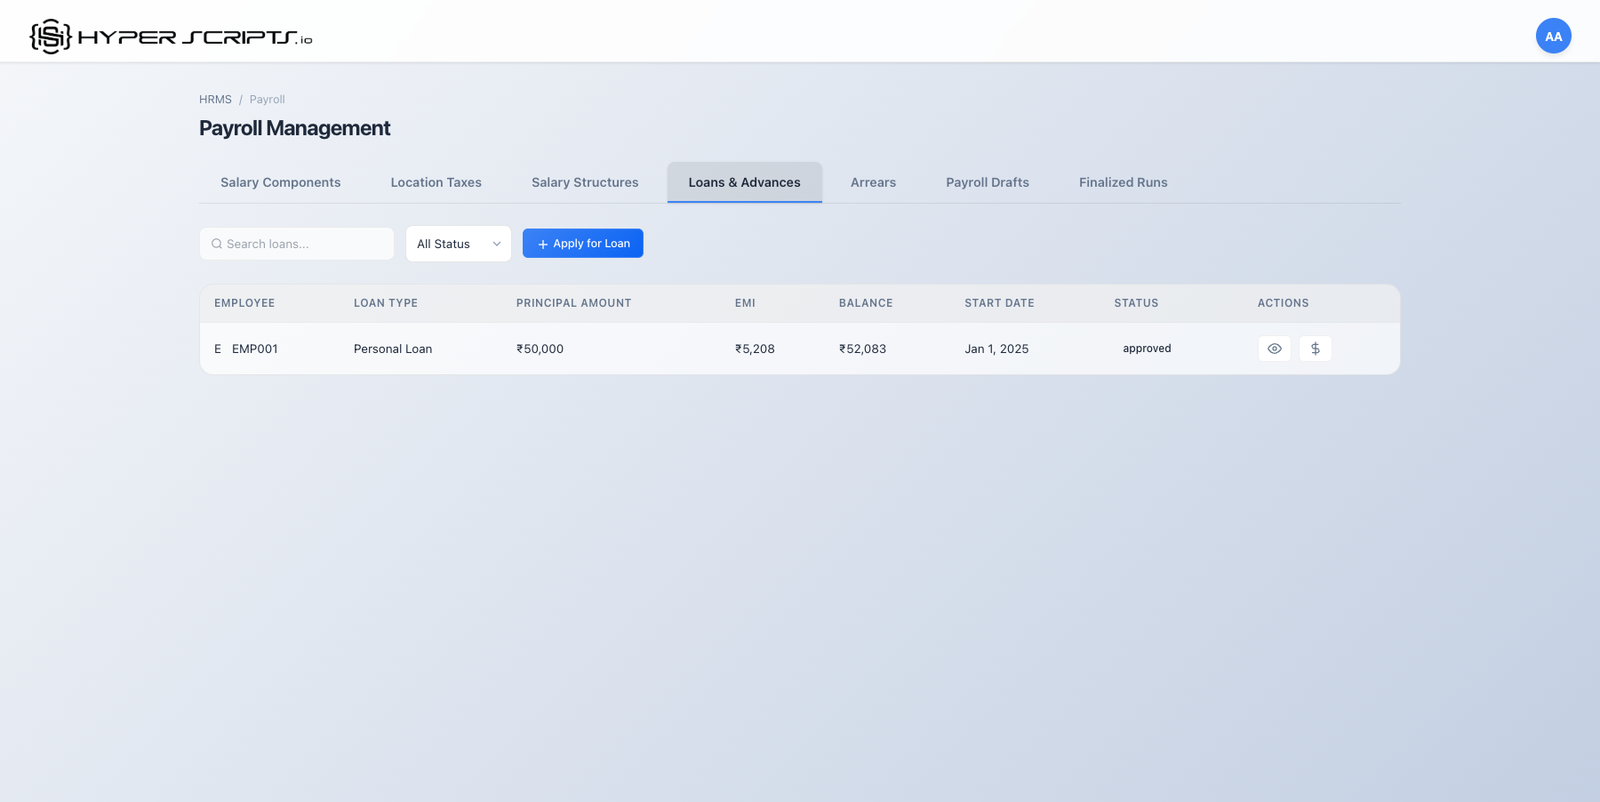Click the Start Date column header
This screenshot has width=1600, height=802.
pos(999,303)
